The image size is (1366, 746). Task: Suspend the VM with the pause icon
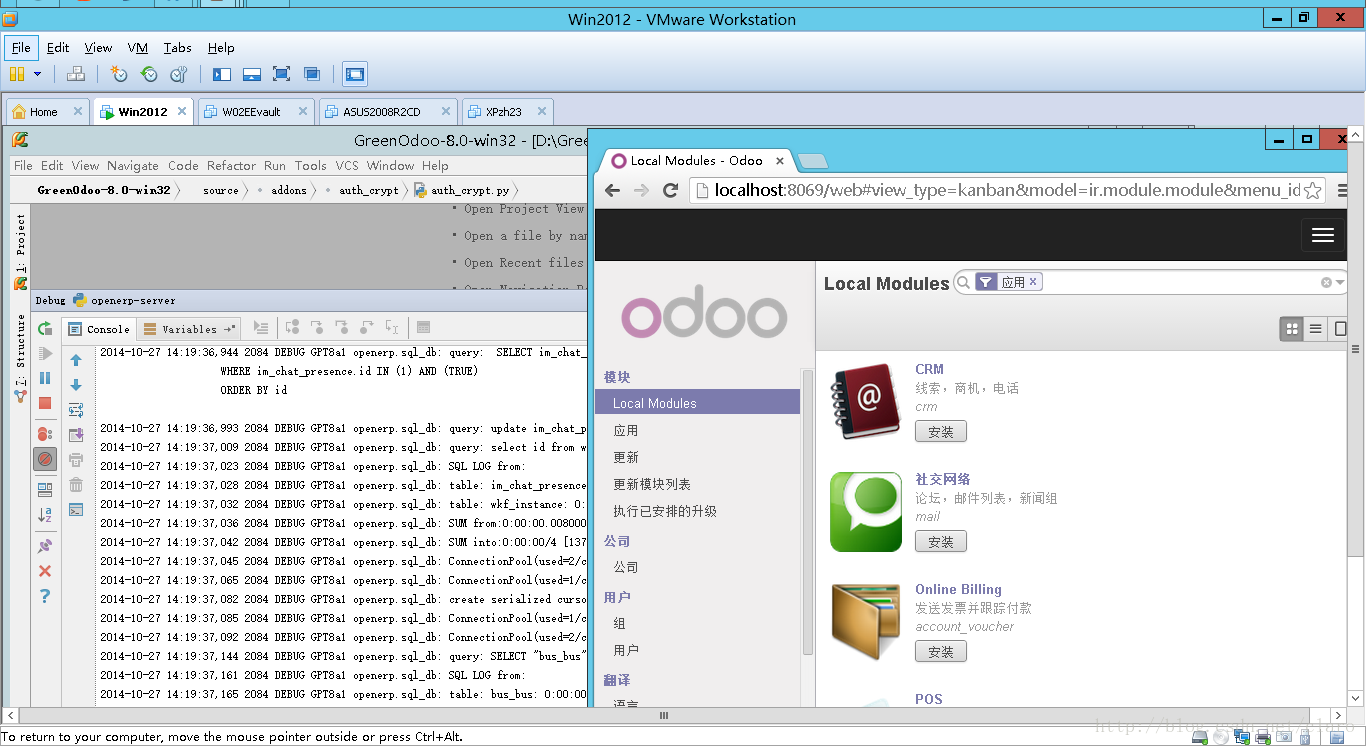[x=16, y=74]
